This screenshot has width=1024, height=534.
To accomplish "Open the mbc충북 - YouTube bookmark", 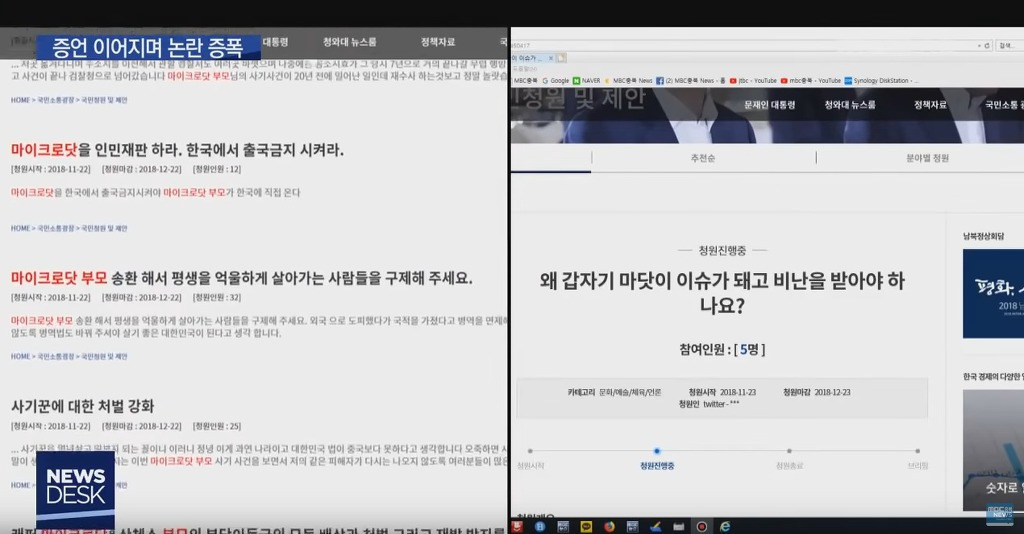I will (x=810, y=80).
